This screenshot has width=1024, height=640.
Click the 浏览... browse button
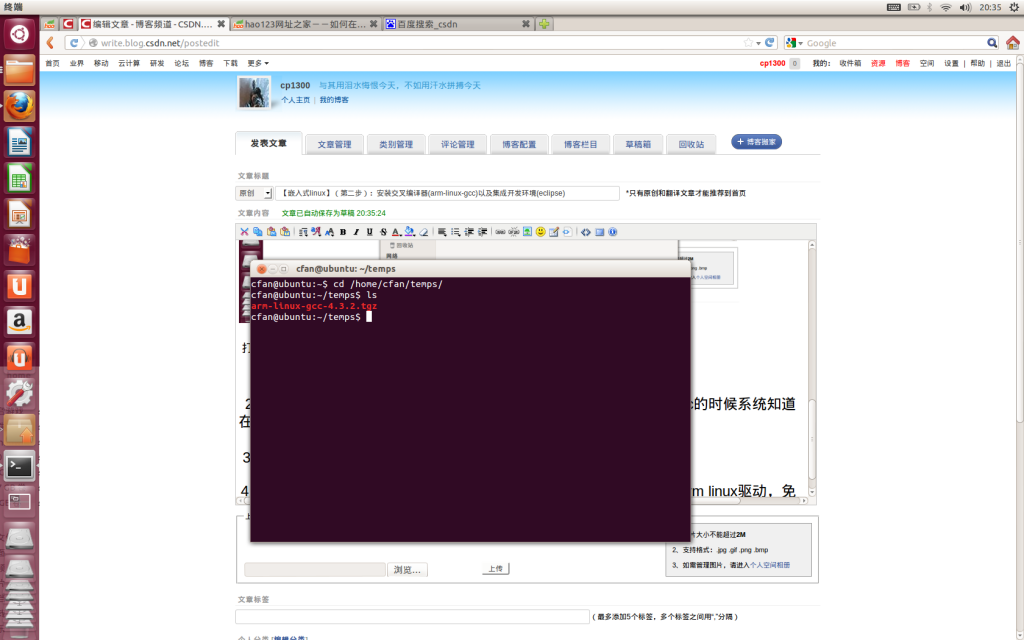[408, 570]
